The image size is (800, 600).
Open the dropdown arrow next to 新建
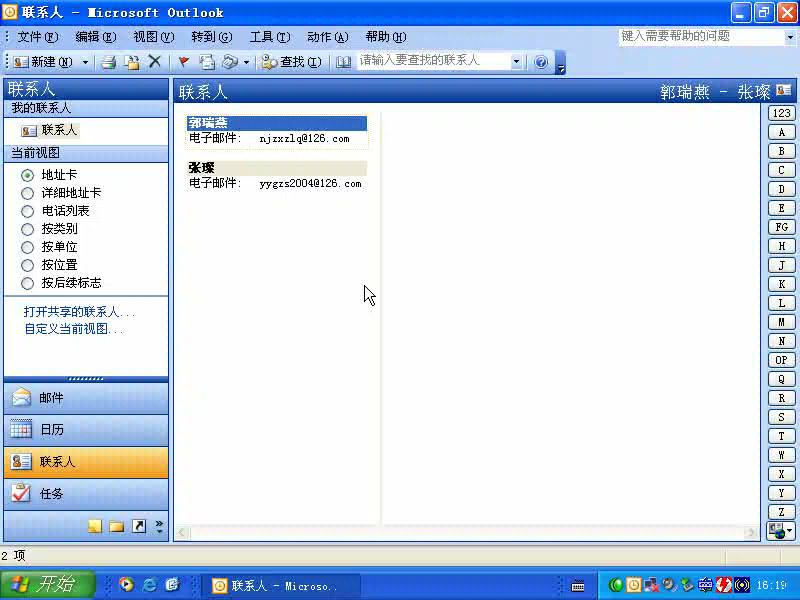coord(85,62)
